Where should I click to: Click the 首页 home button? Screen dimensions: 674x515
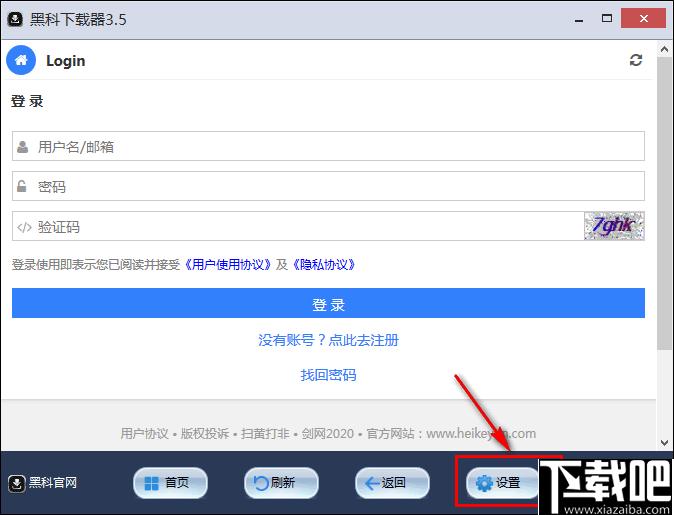[171, 483]
